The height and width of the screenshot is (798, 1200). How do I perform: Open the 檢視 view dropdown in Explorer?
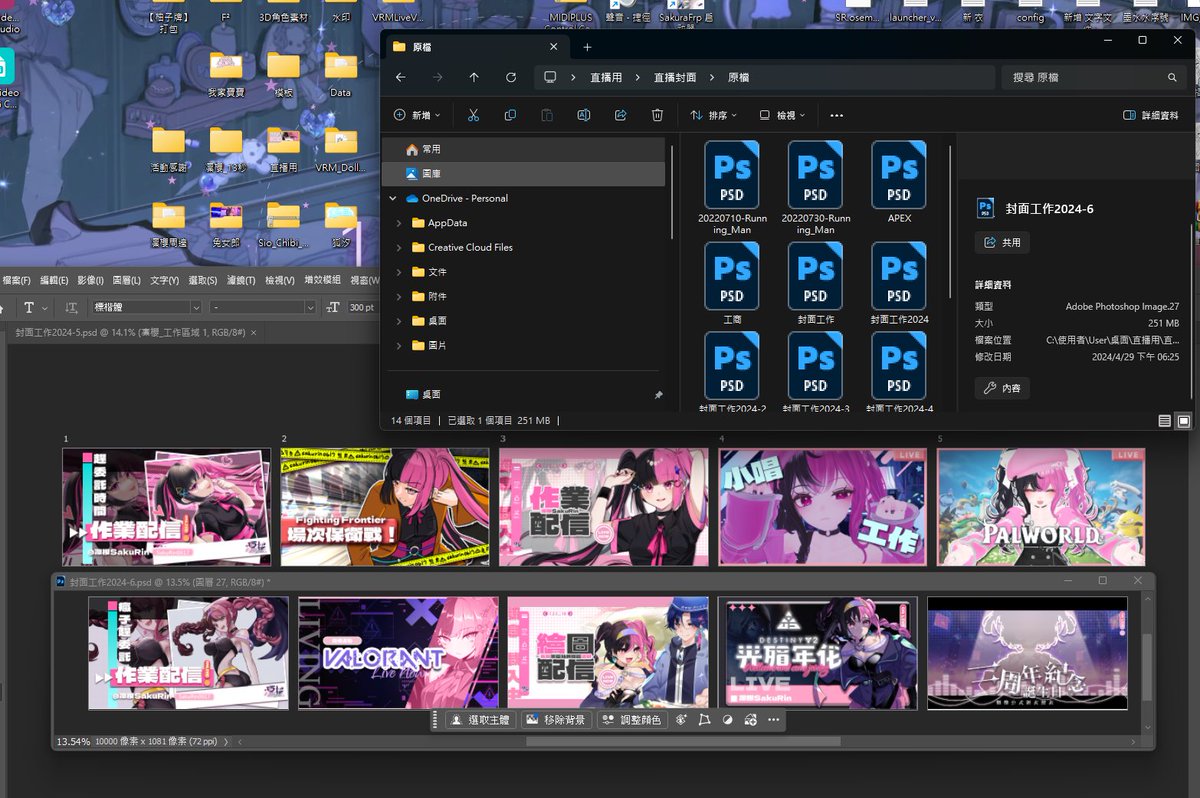(x=782, y=115)
